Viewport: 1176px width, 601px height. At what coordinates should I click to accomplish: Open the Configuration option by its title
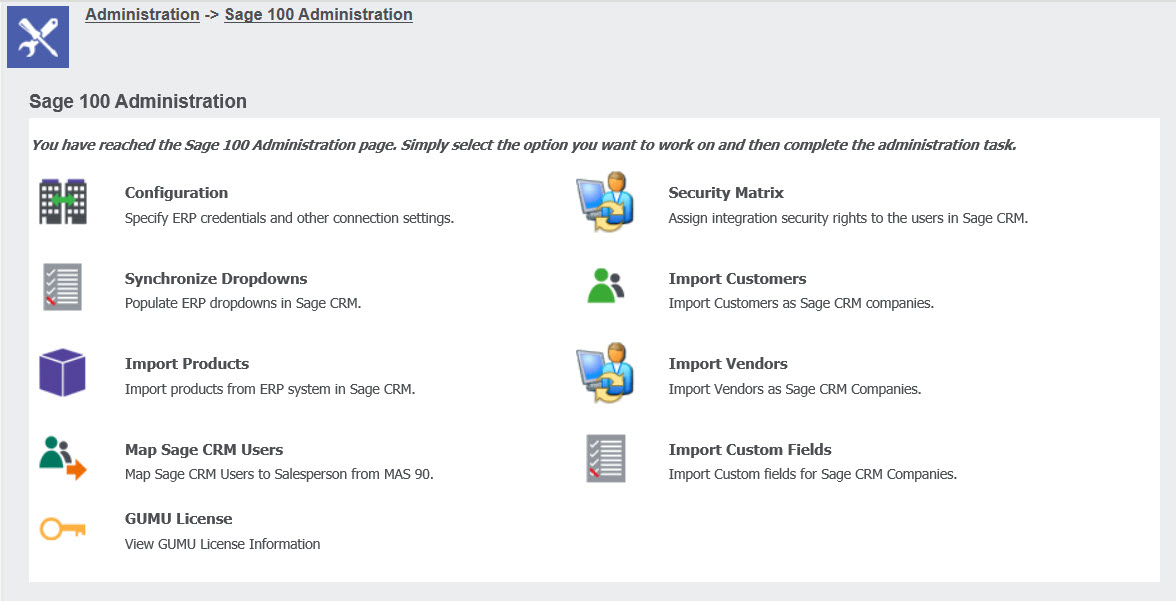click(x=176, y=192)
